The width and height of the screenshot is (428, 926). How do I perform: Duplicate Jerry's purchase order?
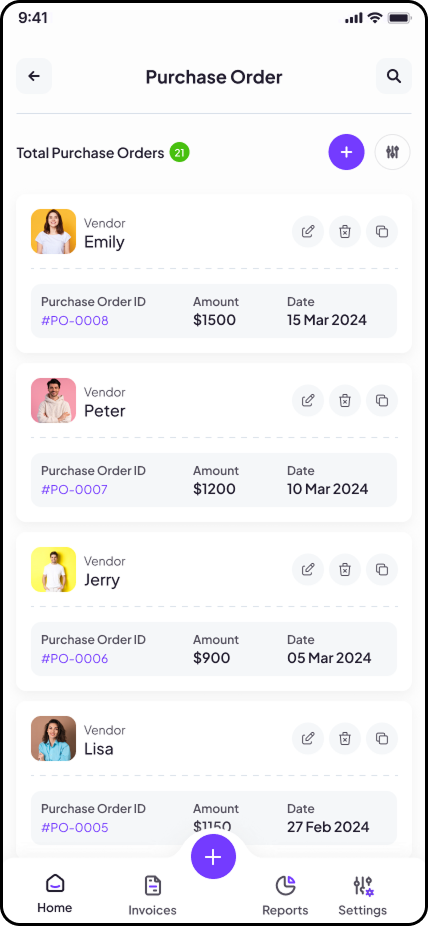click(x=382, y=569)
